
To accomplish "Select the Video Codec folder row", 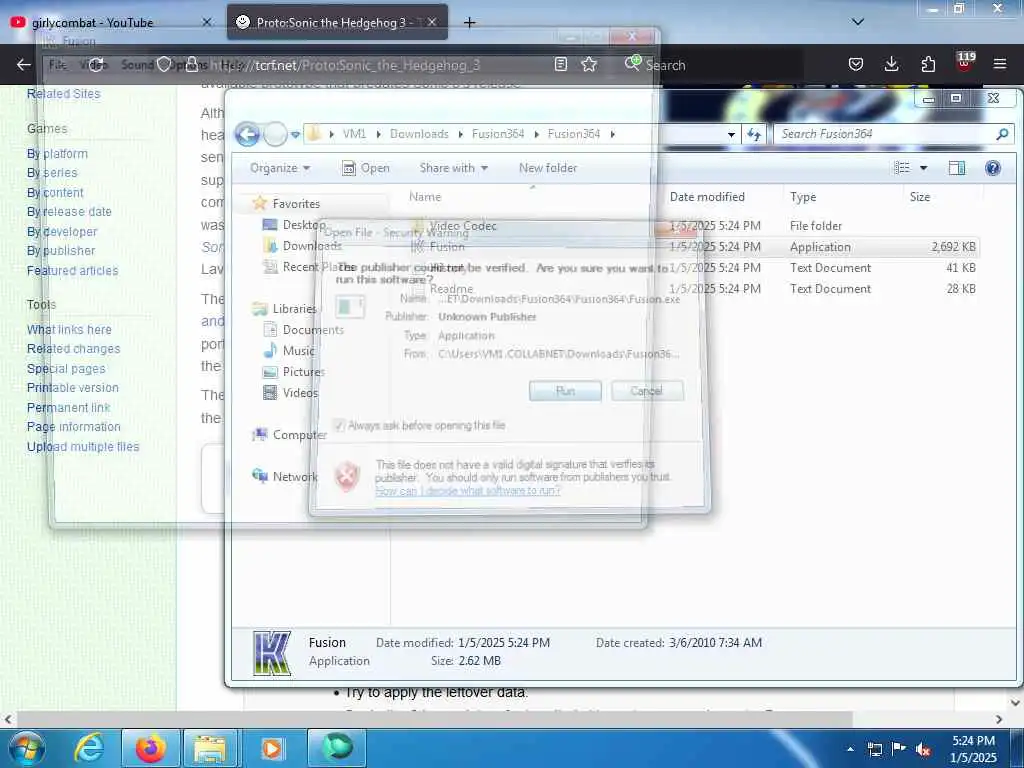I will pos(692,226).
